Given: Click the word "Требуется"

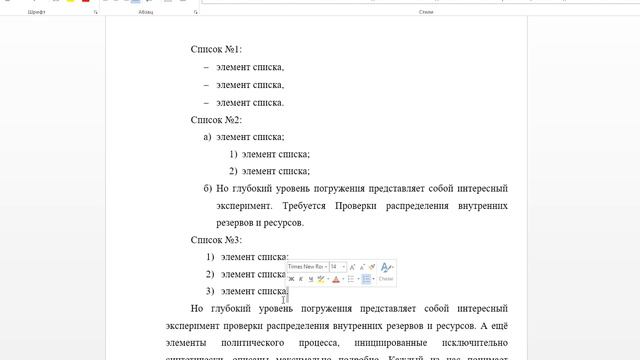Looking at the screenshot, I should (304, 206).
